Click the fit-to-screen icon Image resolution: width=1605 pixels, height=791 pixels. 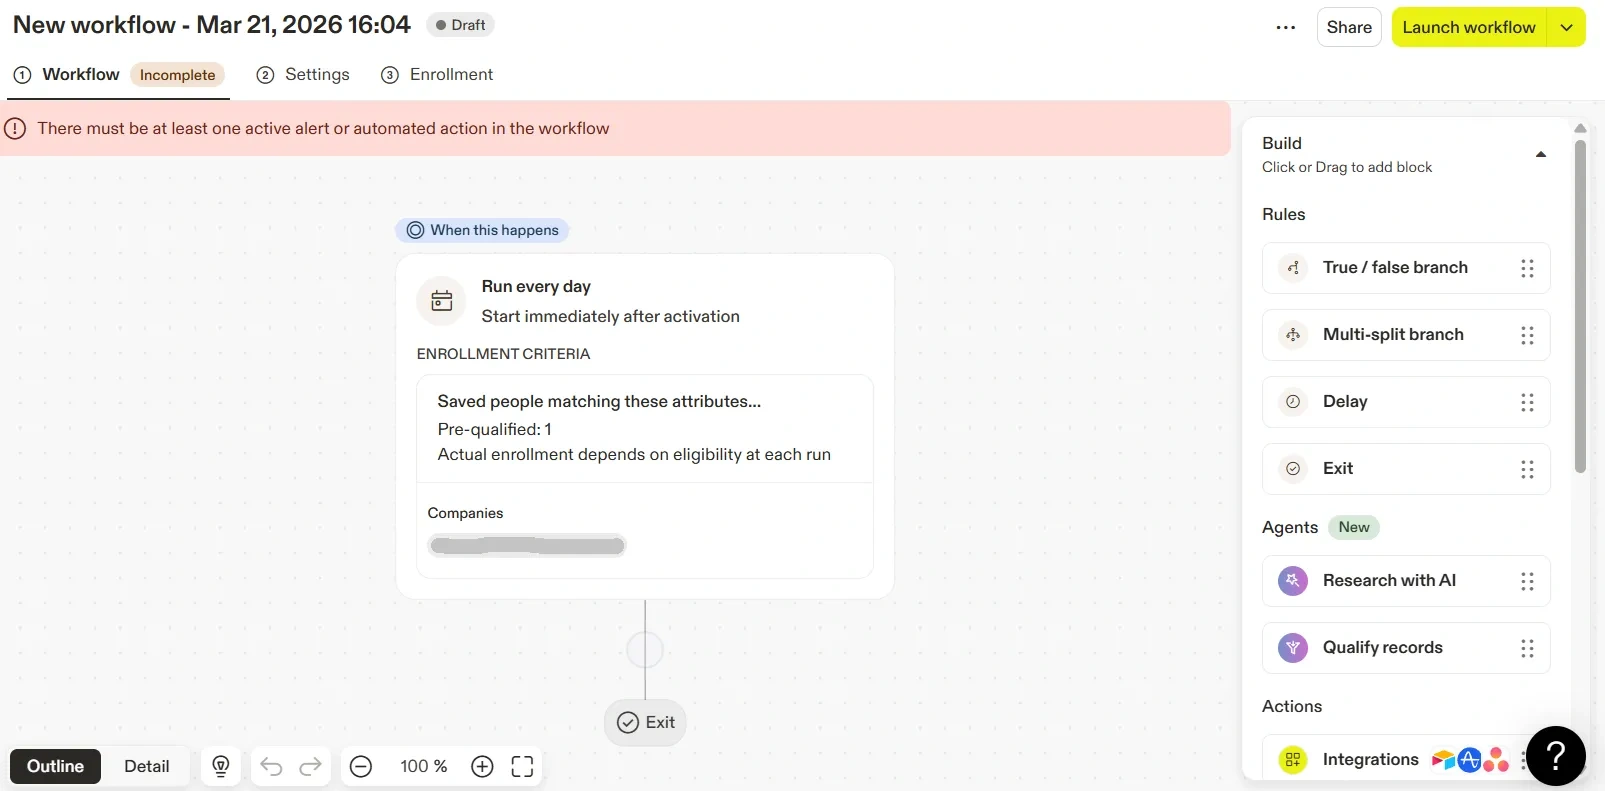pyautogui.click(x=522, y=766)
